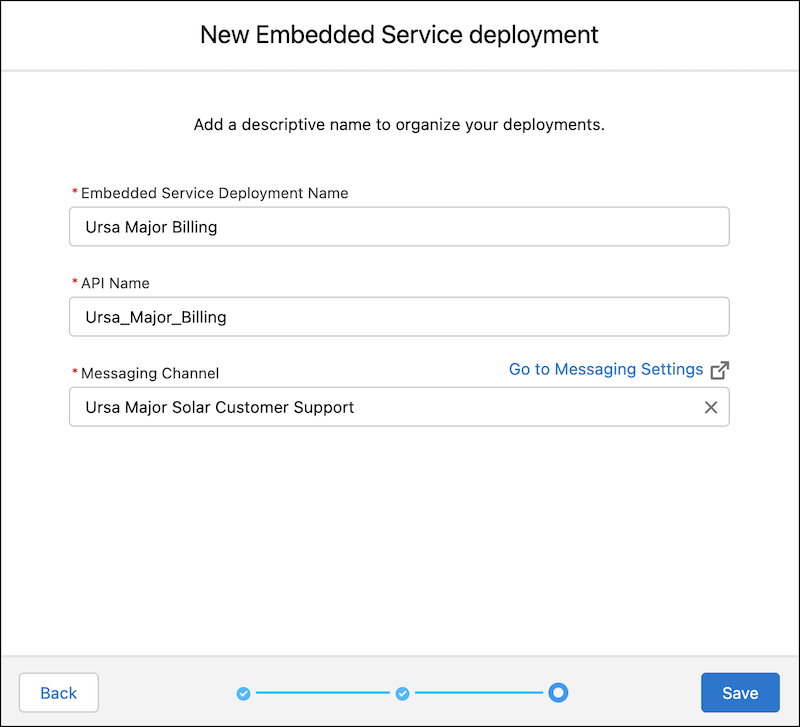Open Messaging Settings via the external link icon
The height and width of the screenshot is (727, 800).
719,369
